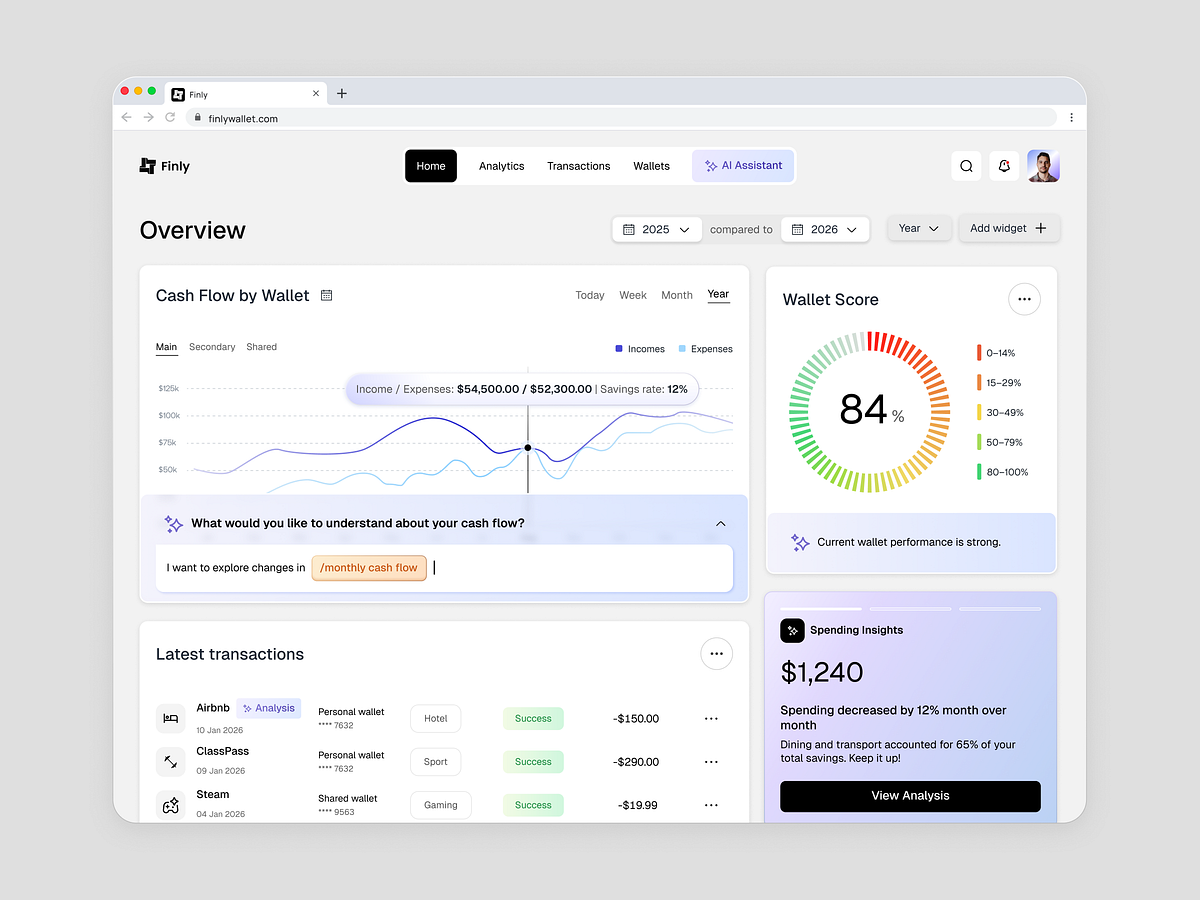
Task: Click the bed icon on the Airbnb transaction
Action: [170, 718]
